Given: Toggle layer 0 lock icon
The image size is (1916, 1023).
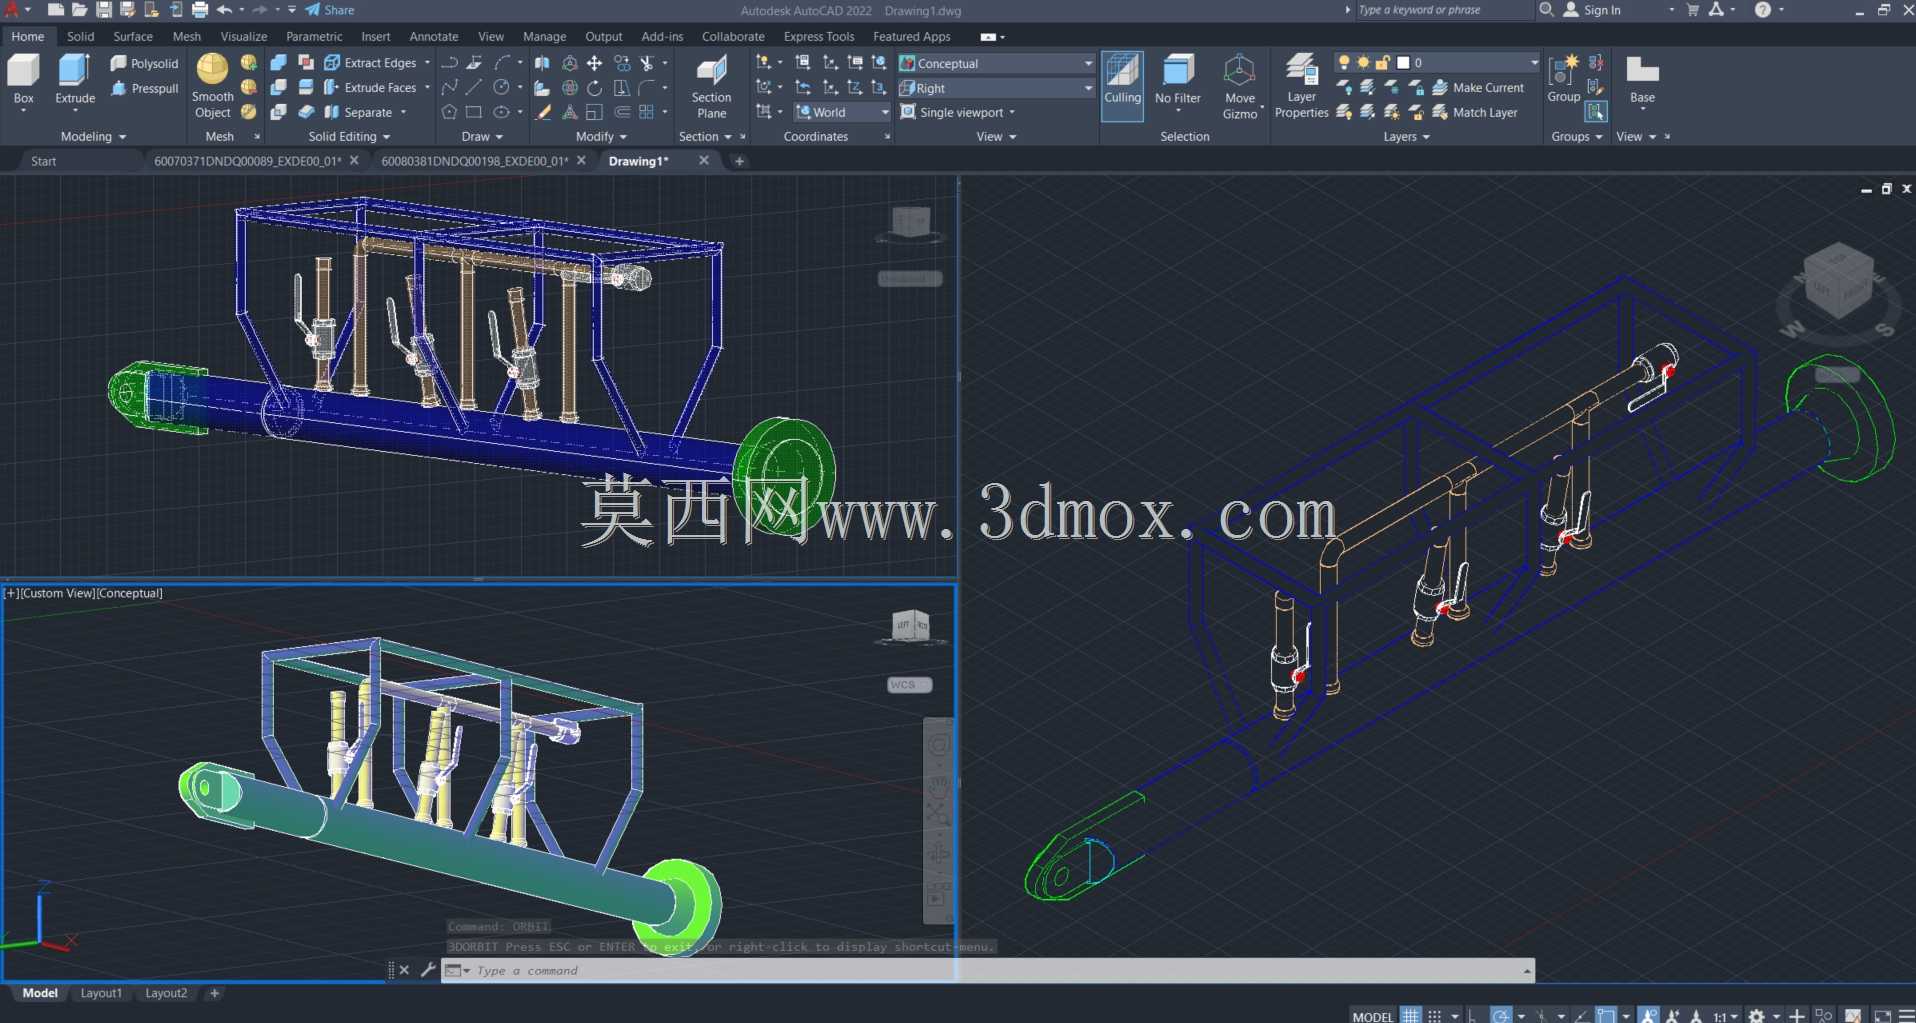Looking at the screenshot, I should coord(1383,62).
